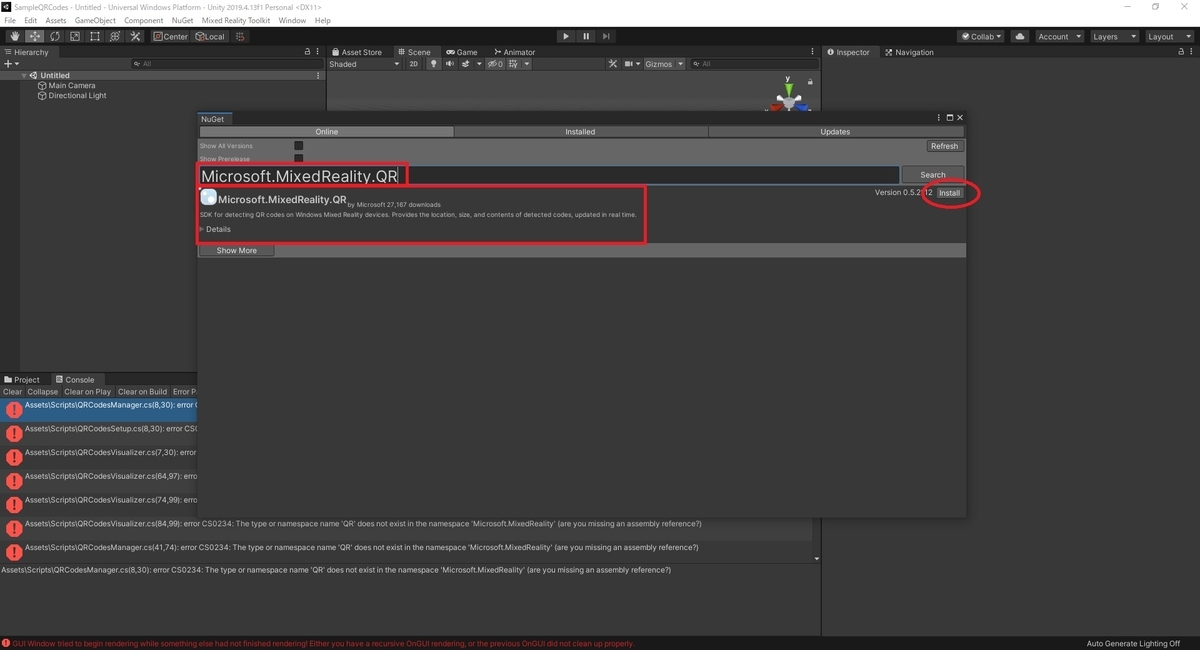Enable Show All Versions checkbox
Image resolution: width=1200 pixels, height=650 pixels.
point(298,146)
